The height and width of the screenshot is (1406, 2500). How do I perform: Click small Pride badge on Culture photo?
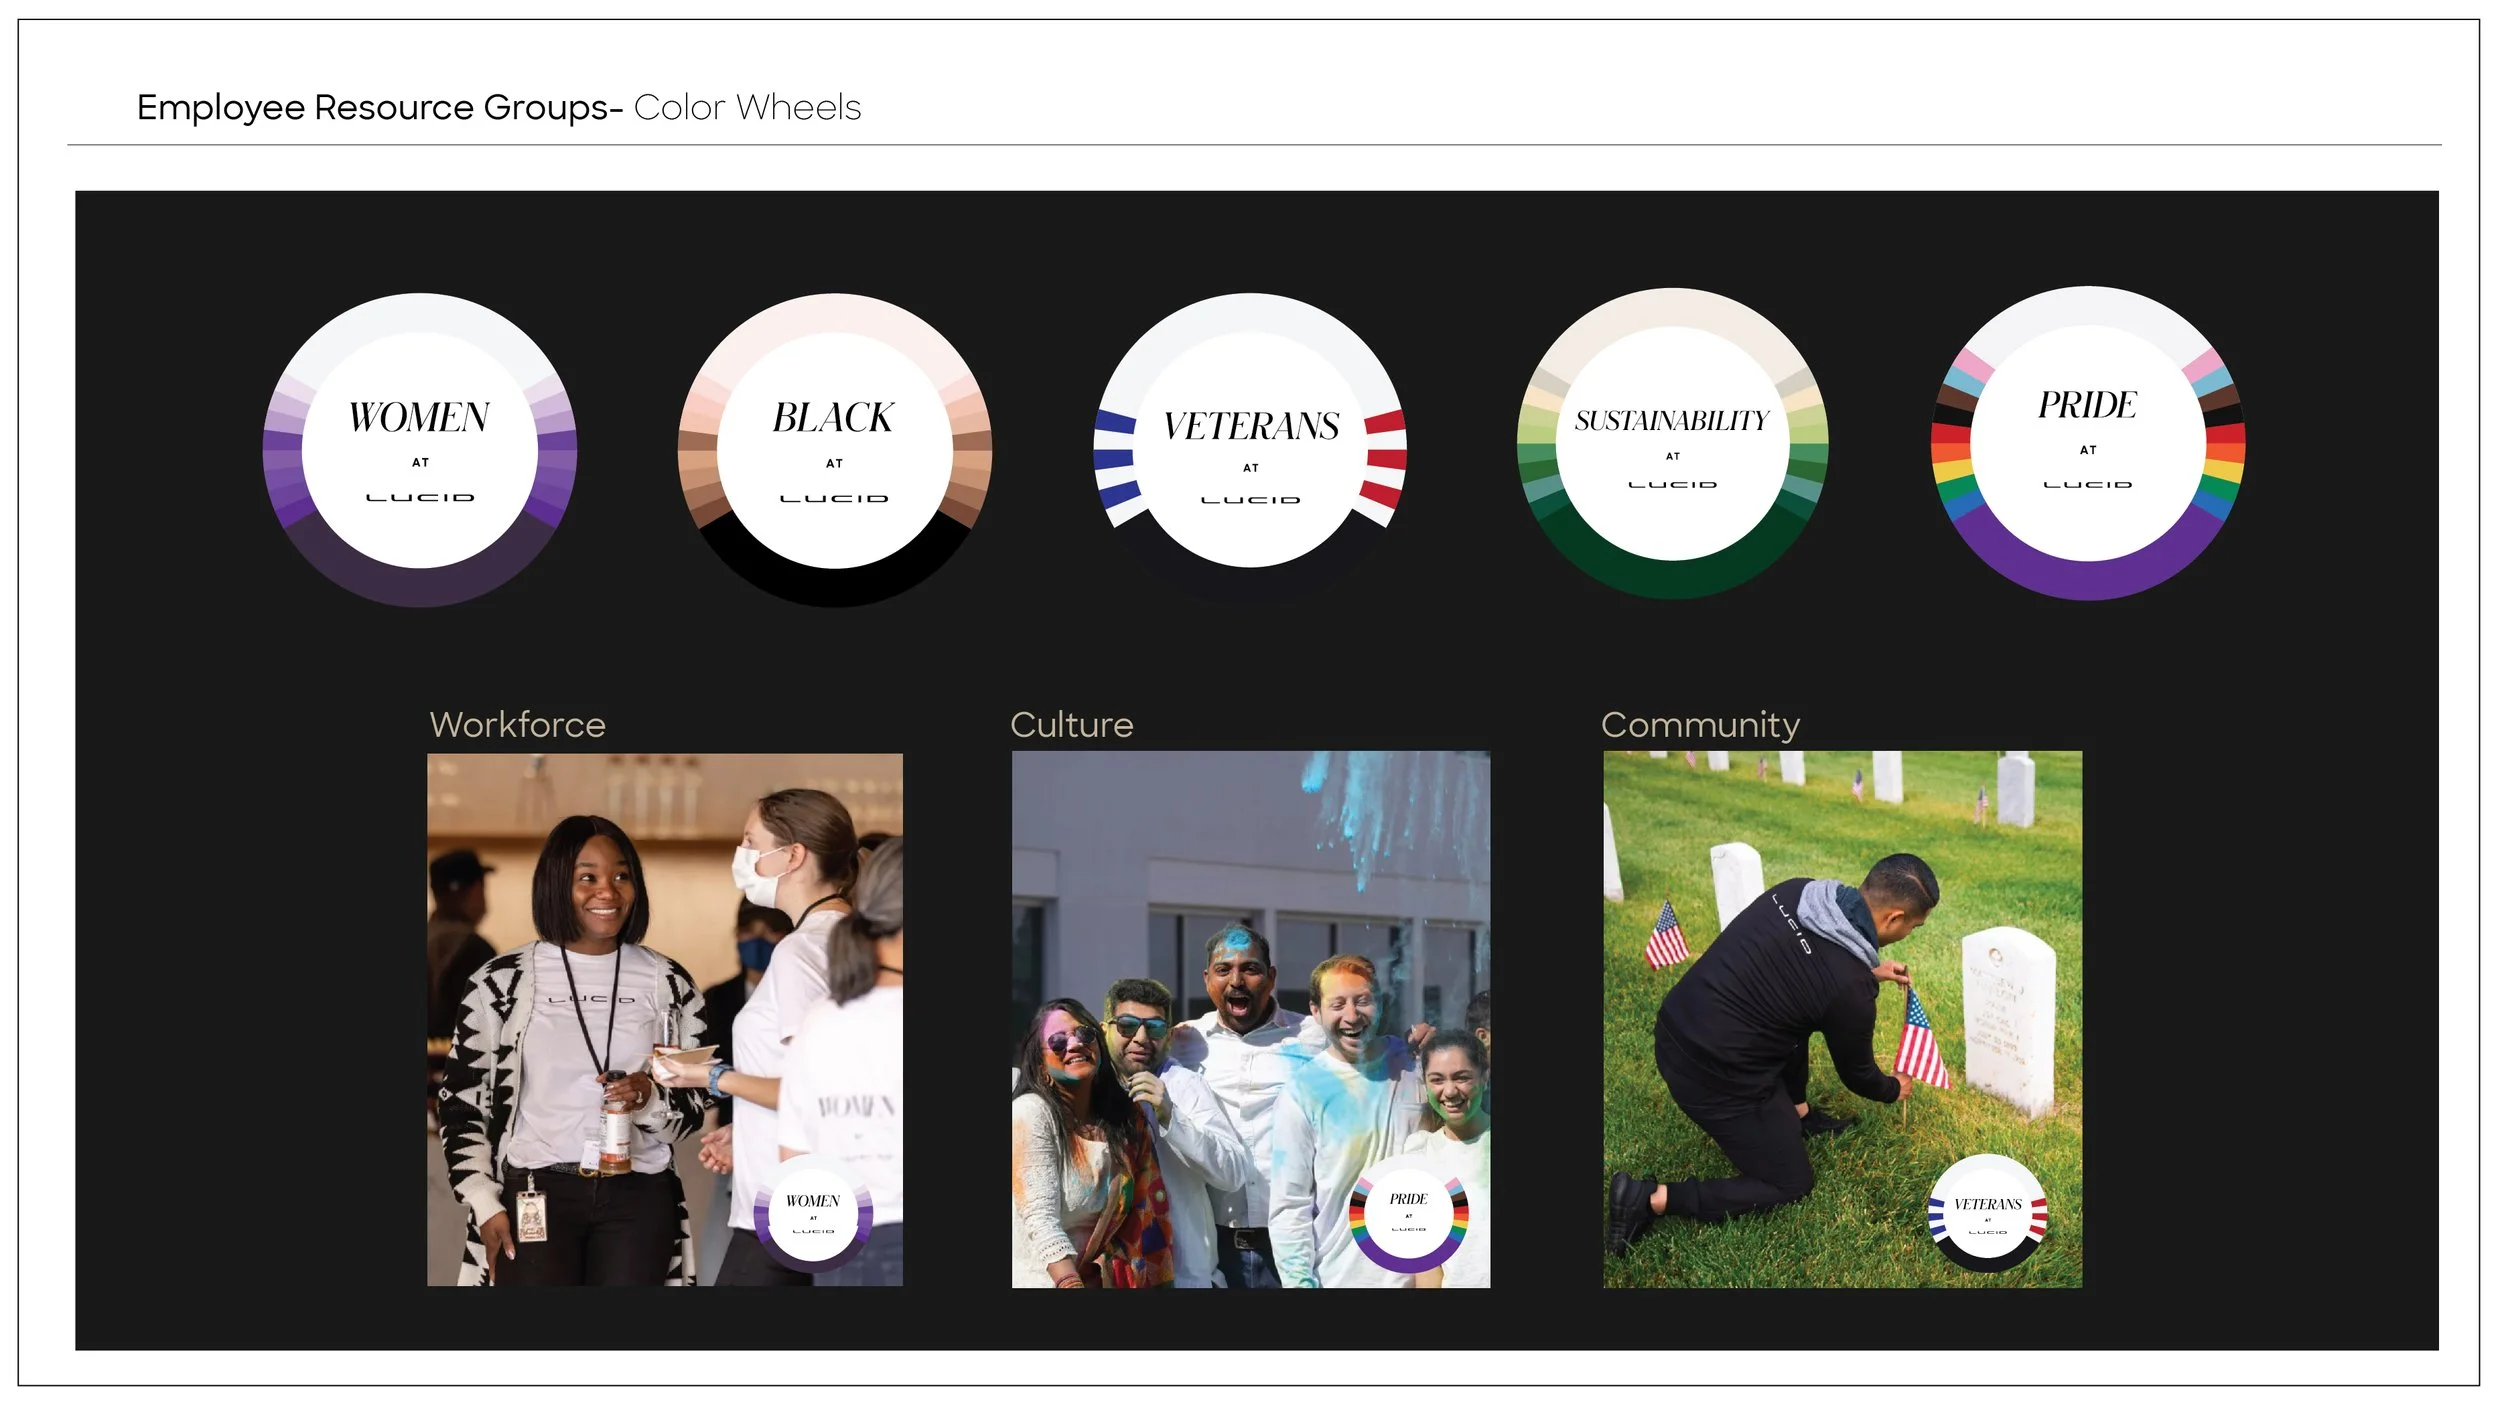[1408, 1212]
